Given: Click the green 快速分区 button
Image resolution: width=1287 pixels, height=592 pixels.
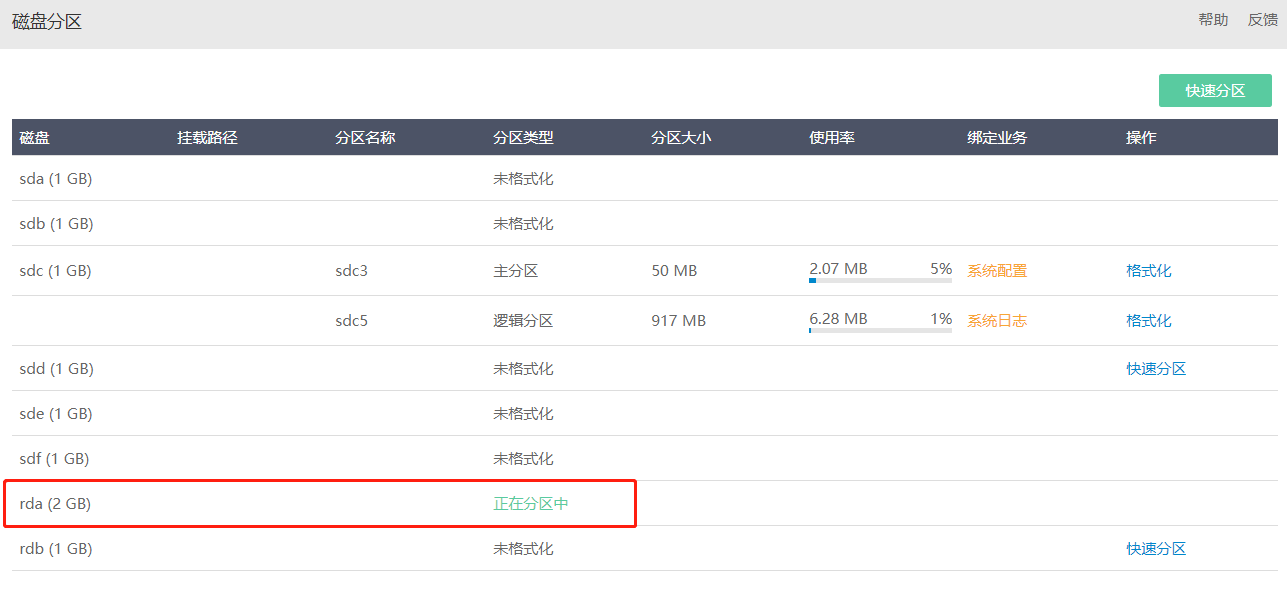Looking at the screenshot, I should (x=1215, y=90).
